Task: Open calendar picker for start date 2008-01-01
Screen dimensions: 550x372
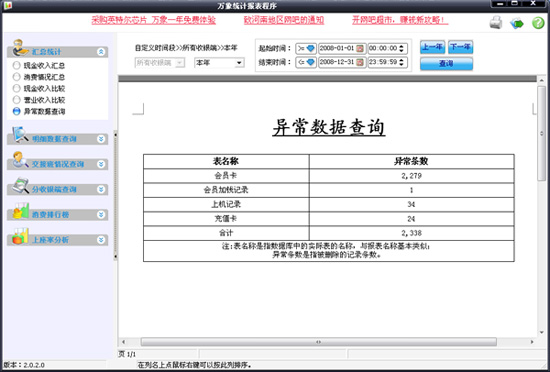Action: 360,49
